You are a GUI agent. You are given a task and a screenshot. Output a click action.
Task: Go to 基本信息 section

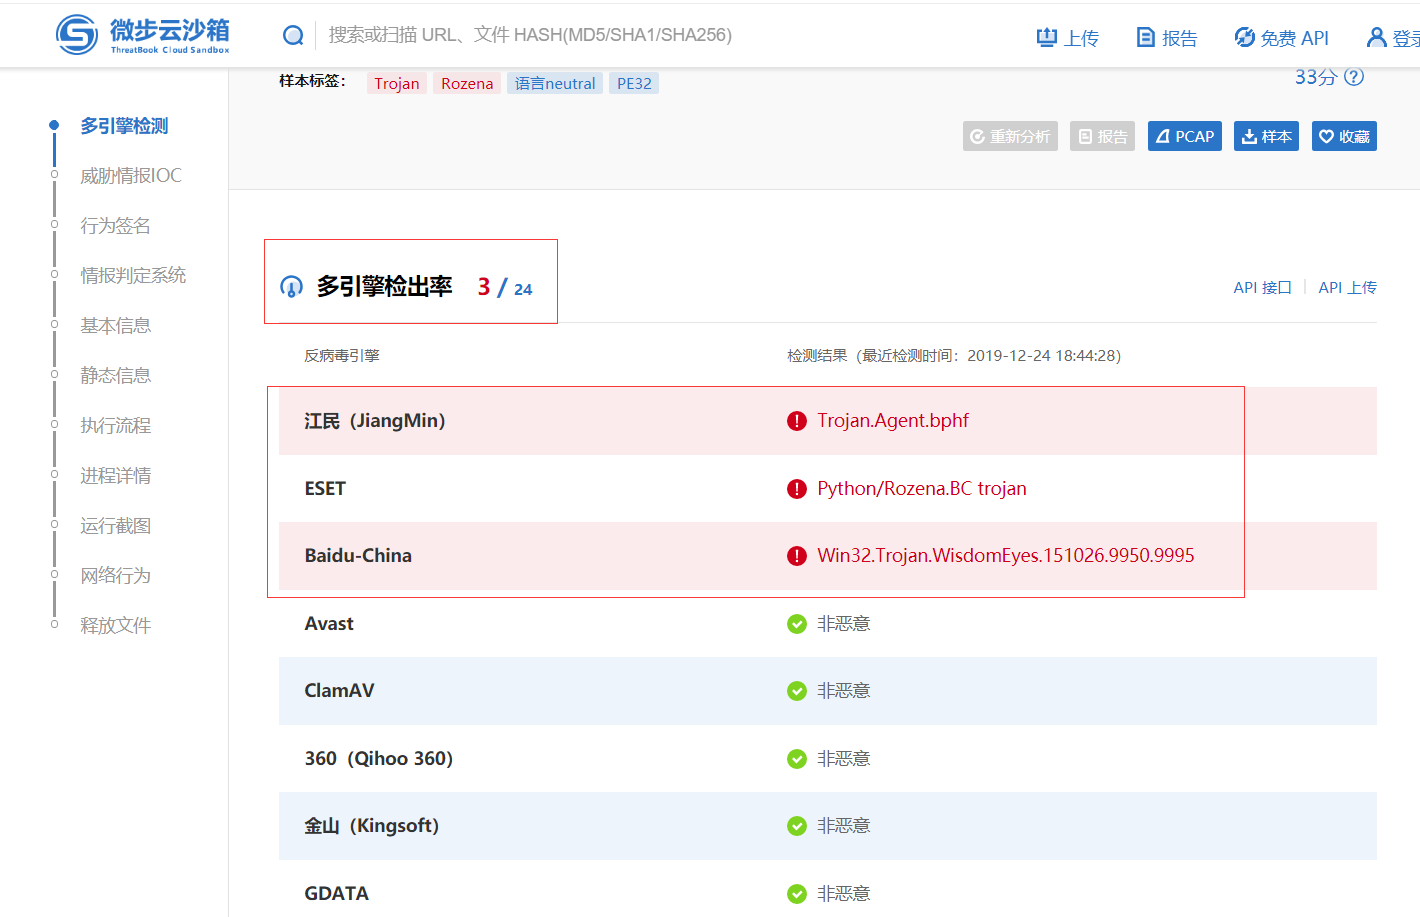click(x=116, y=326)
